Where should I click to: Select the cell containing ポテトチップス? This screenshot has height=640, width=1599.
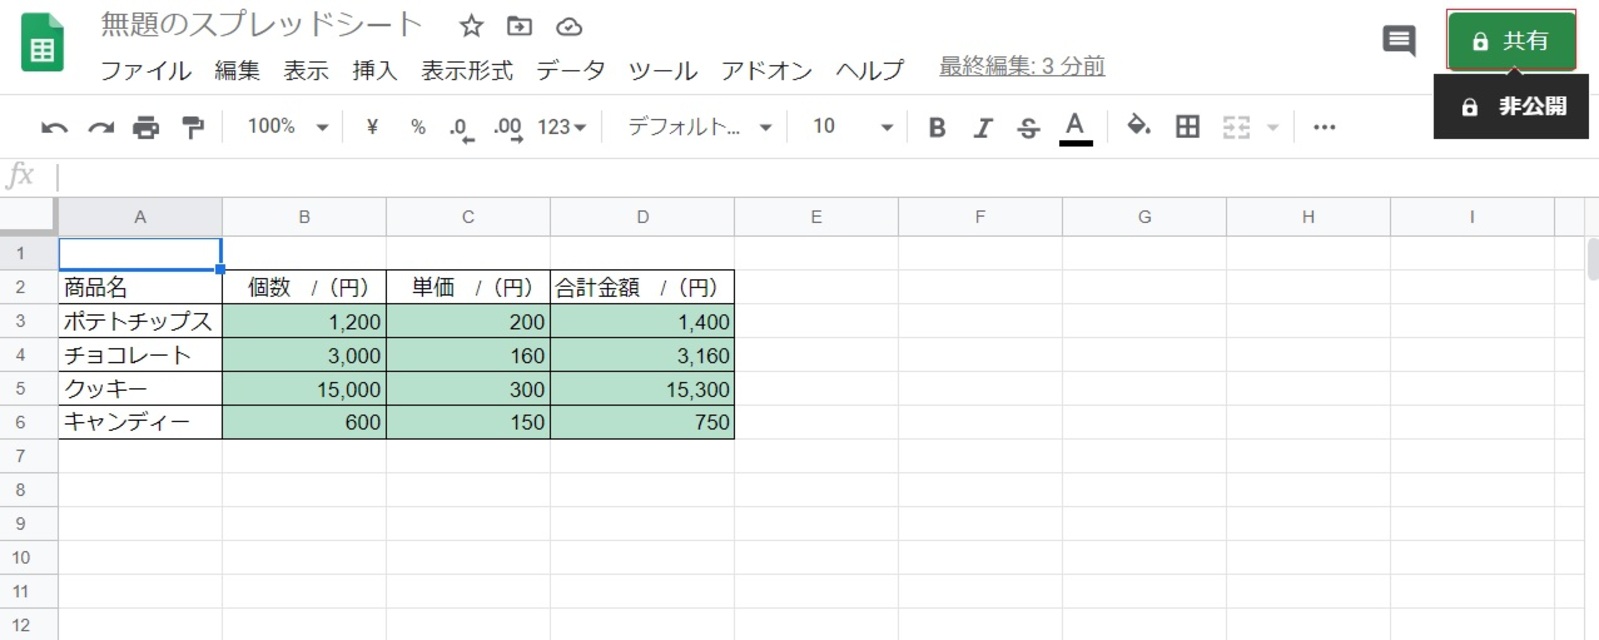pos(139,322)
